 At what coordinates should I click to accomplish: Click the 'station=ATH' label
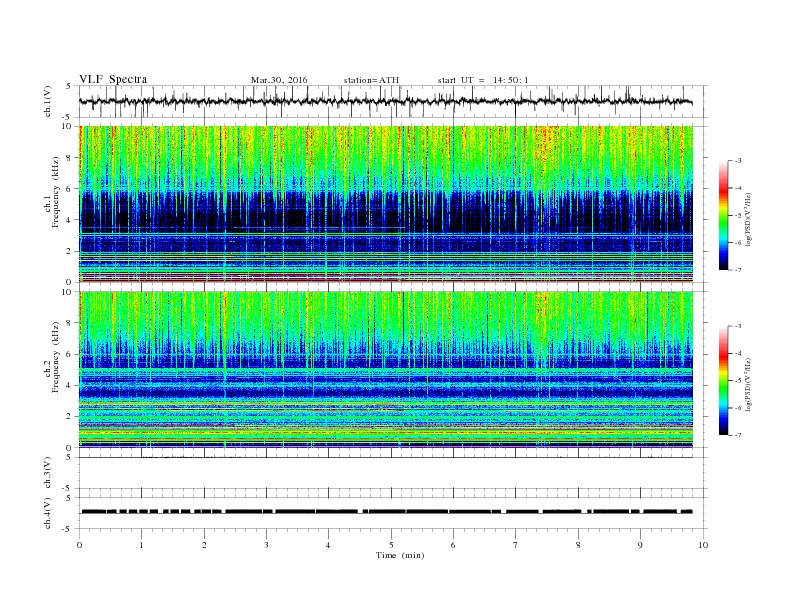click(371, 80)
